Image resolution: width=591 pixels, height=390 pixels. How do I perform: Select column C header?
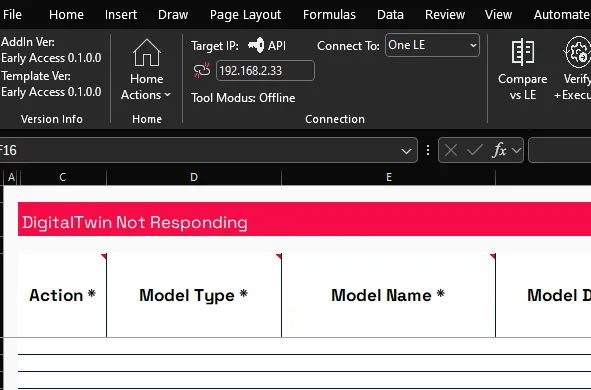coord(63,177)
